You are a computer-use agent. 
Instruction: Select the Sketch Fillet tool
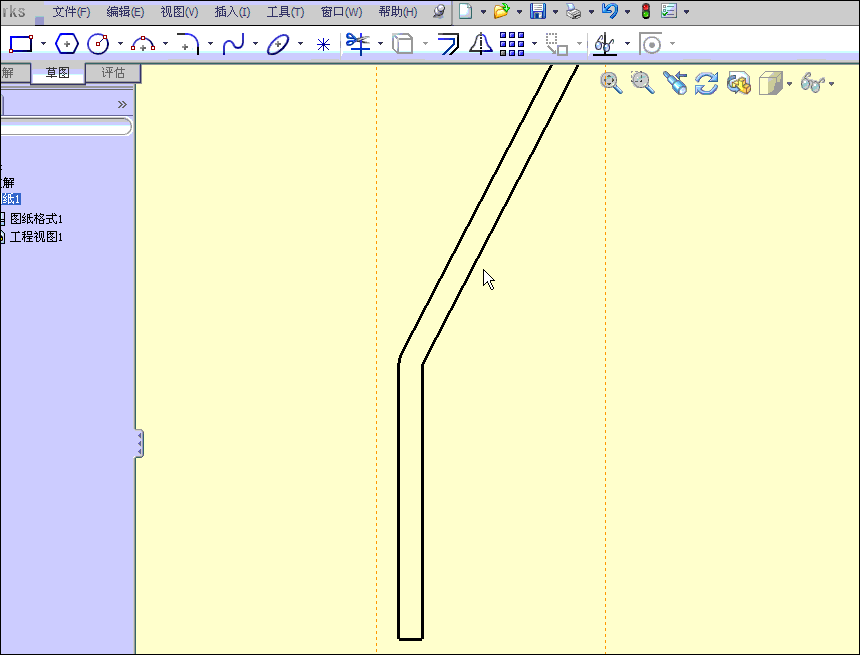coord(188,44)
